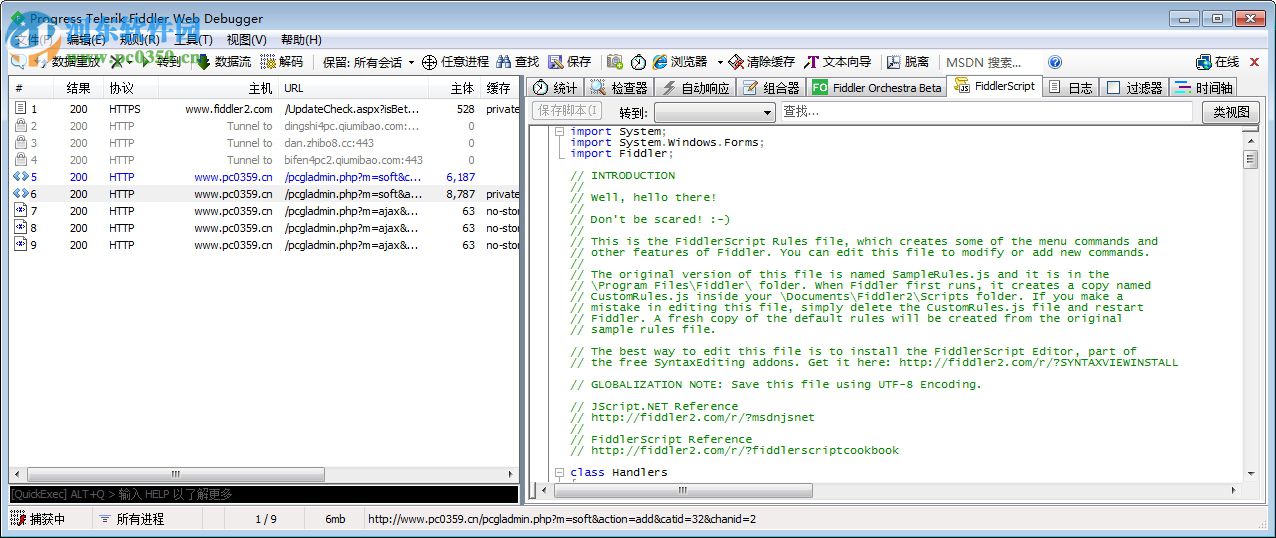The width and height of the screenshot is (1276, 538).
Task: Click the 数据重放 (Replay) toolbar button
Action: pyautogui.click(x=68, y=62)
